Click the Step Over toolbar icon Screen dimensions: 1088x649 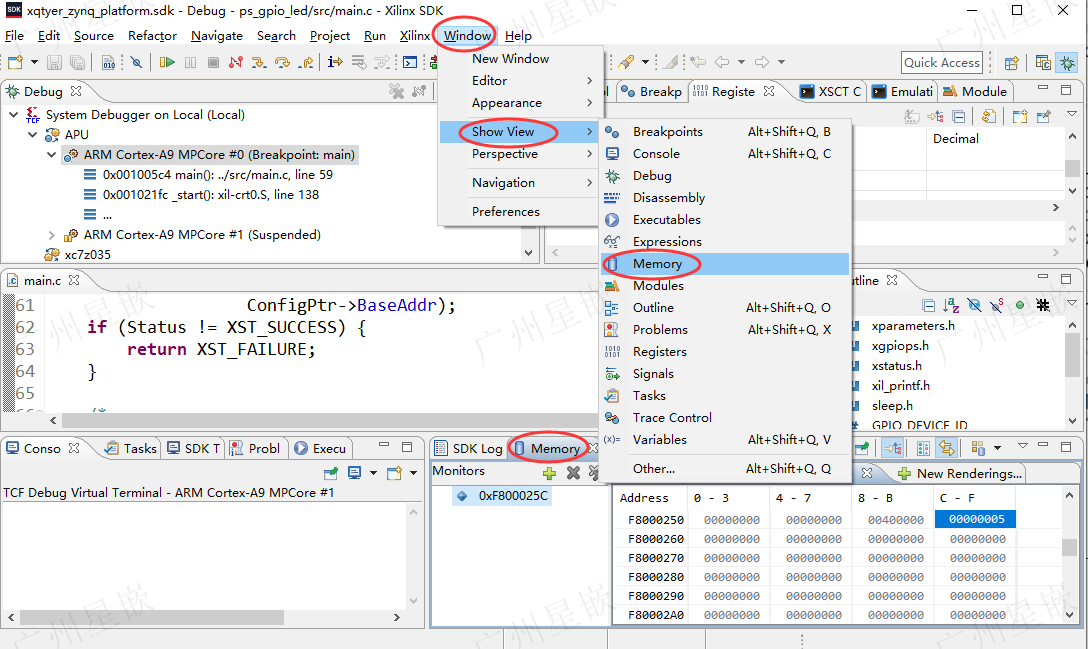coord(283,62)
